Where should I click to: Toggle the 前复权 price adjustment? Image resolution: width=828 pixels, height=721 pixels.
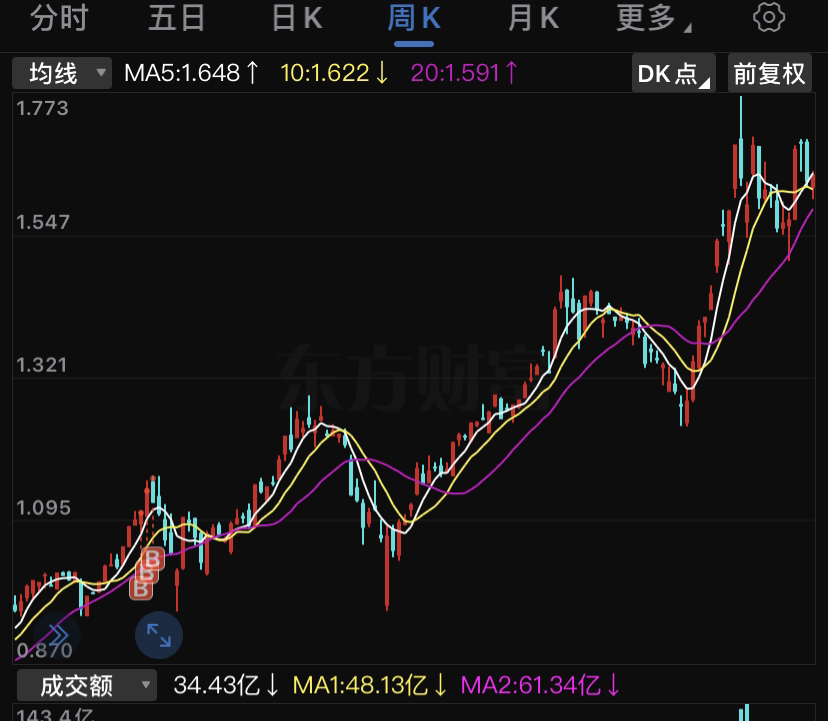[x=769, y=73]
